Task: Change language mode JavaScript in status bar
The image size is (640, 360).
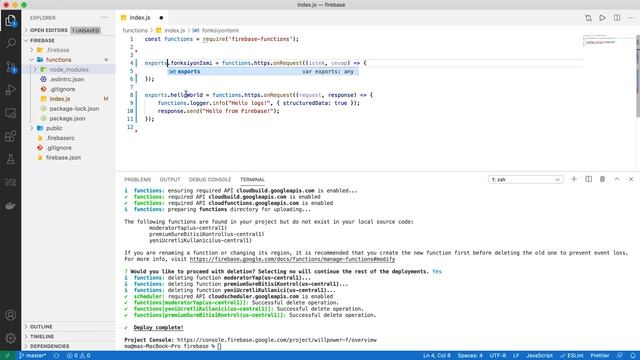Action: [539, 356]
